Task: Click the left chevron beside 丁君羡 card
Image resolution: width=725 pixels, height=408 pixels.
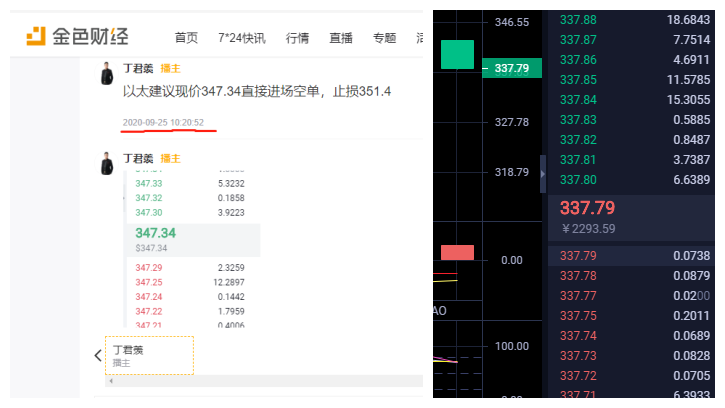Action: click(x=98, y=355)
